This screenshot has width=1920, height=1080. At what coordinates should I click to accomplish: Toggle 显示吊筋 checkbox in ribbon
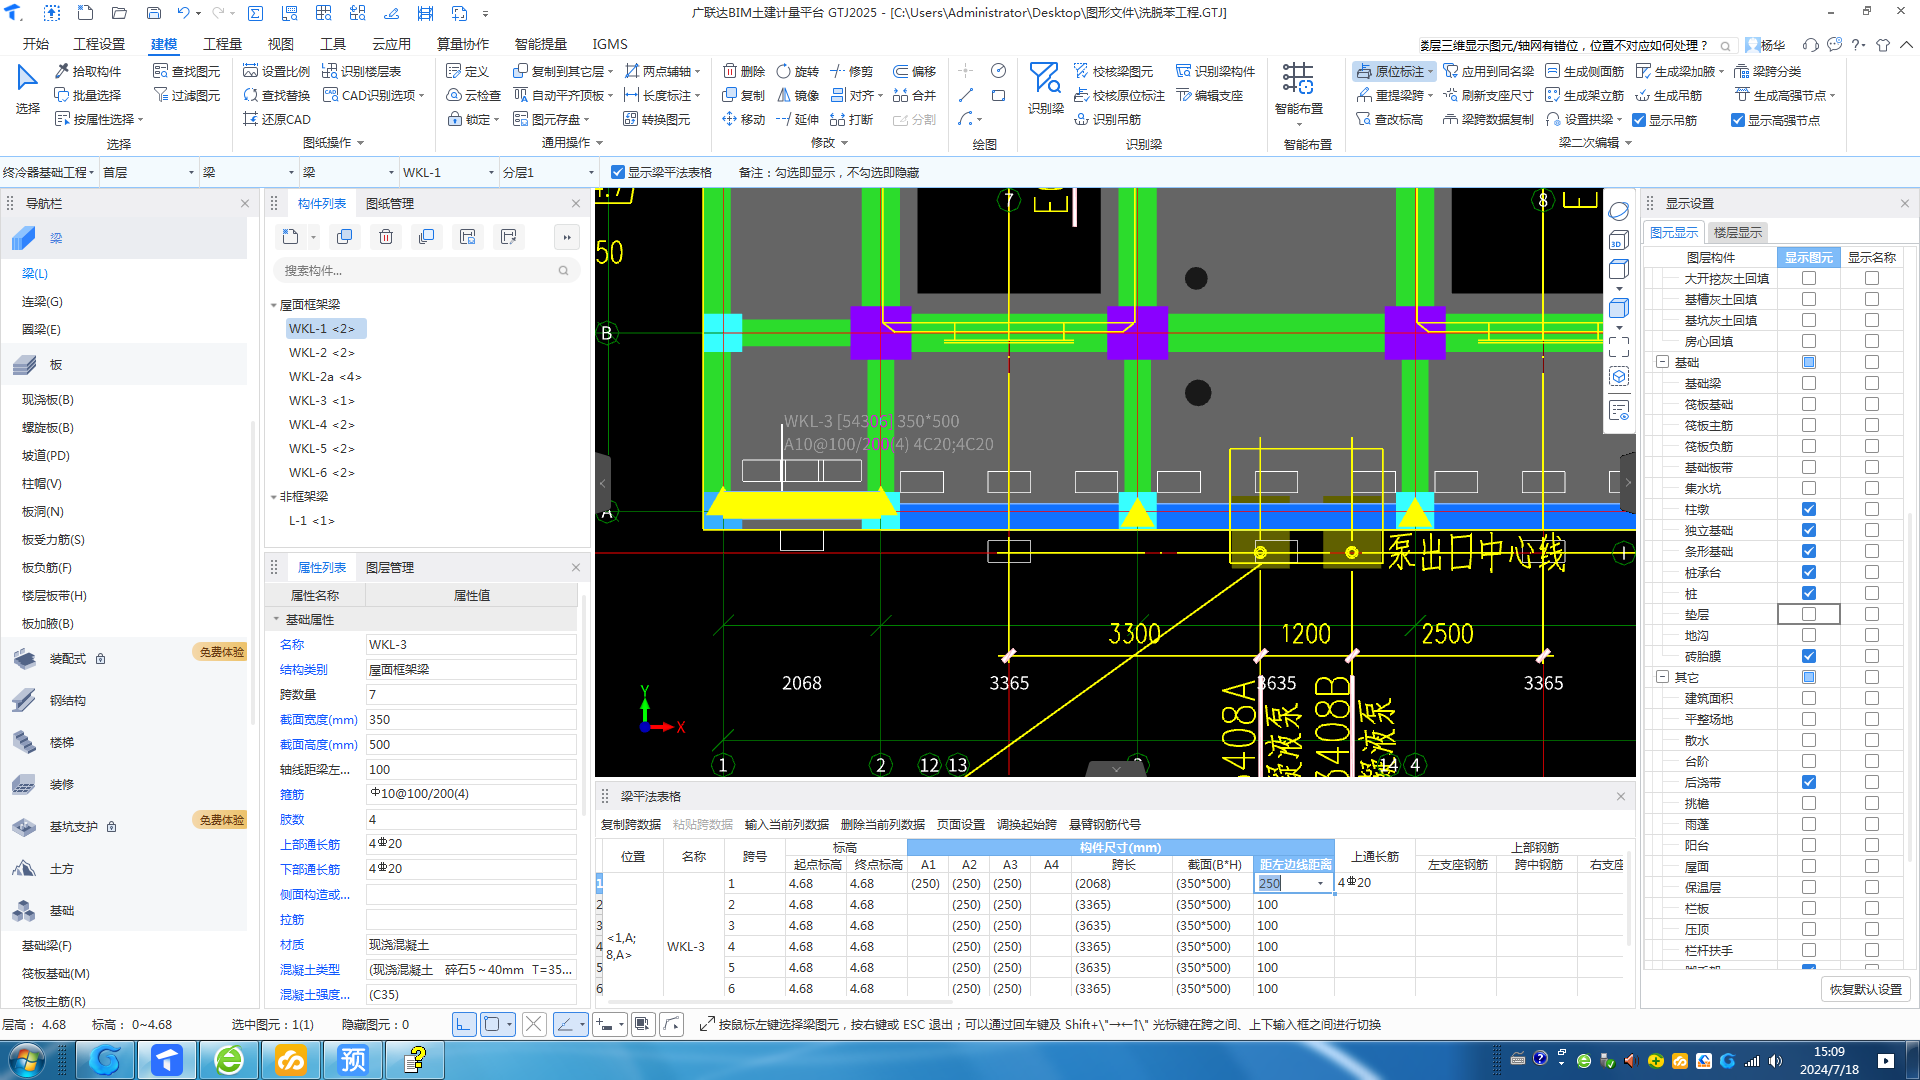[x=1639, y=120]
